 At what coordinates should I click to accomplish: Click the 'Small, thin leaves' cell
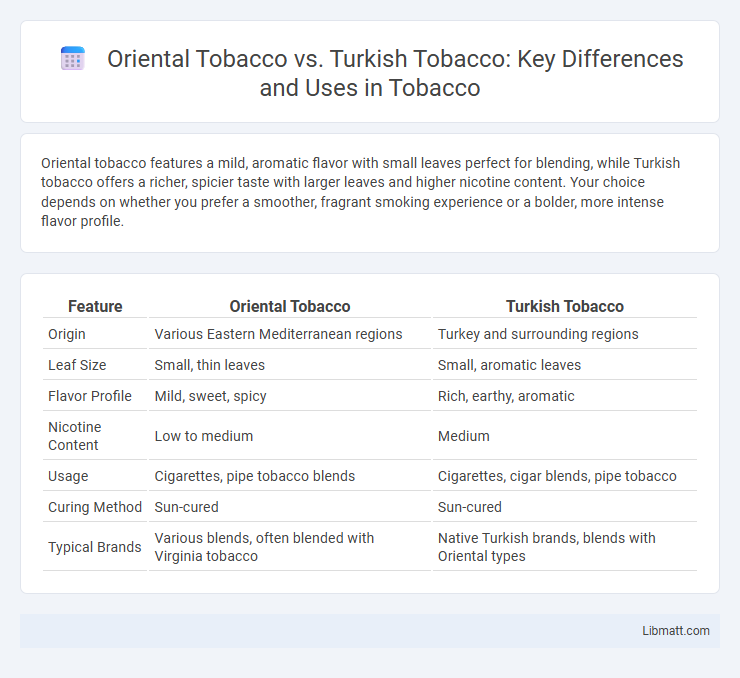(210, 365)
